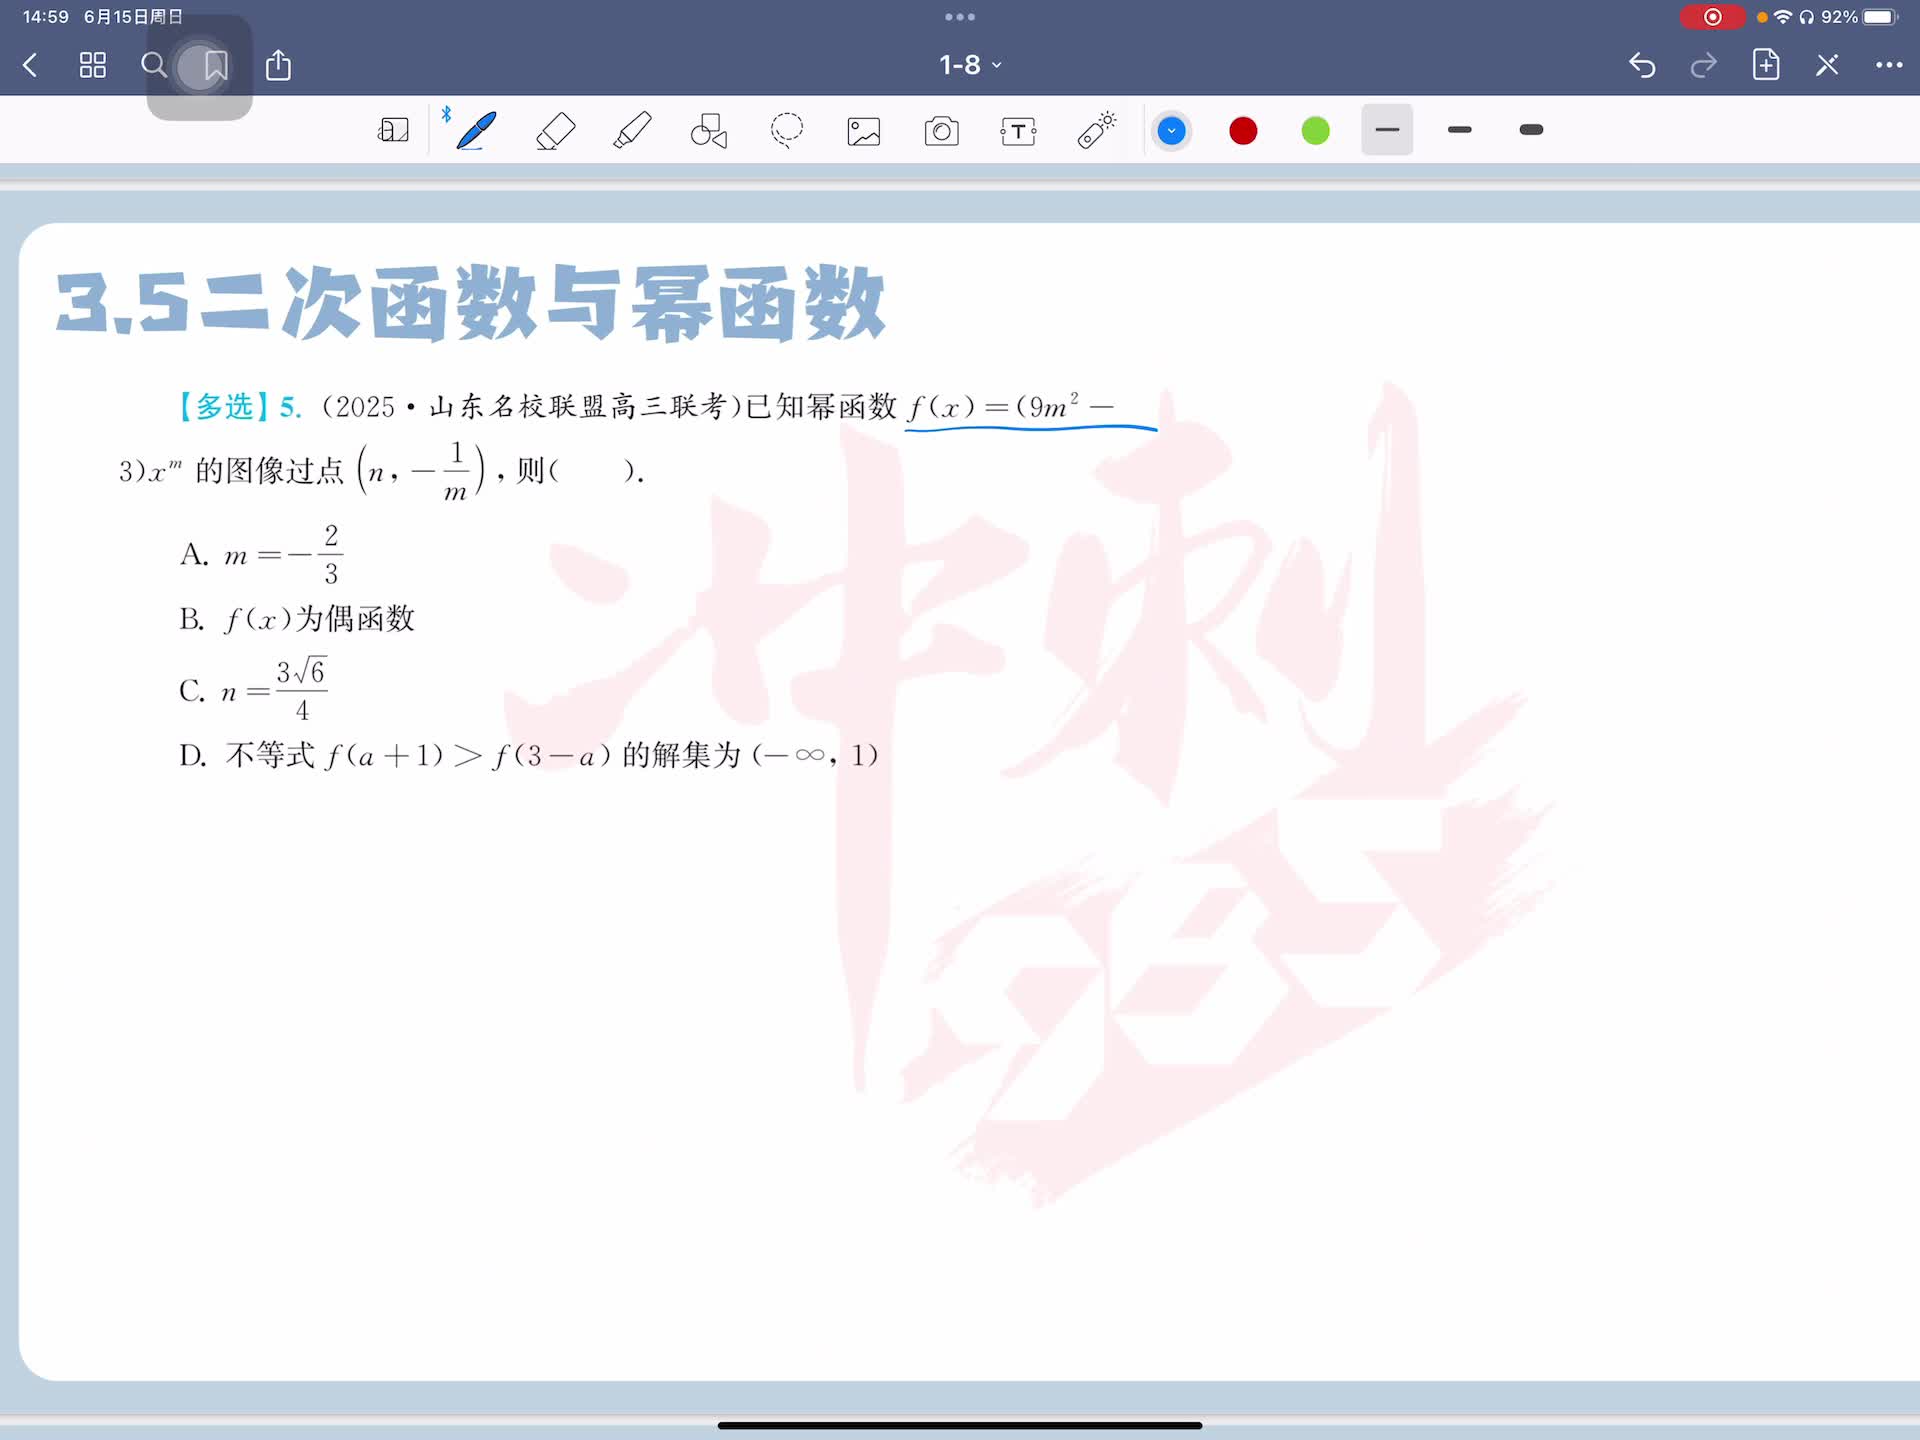The image size is (1920, 1440).
Task: Open the more options ellipsis menu
Action: [x=1888, y=66]
